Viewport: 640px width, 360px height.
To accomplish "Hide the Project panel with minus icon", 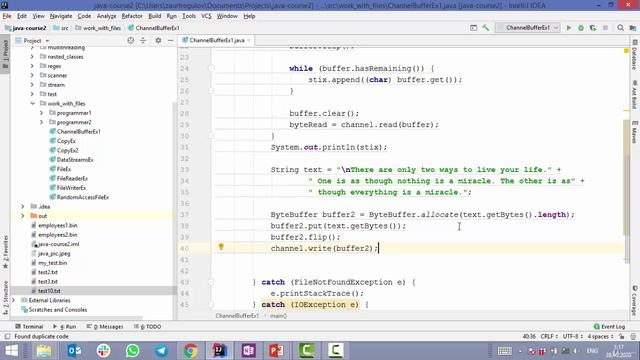I will click(171, 40).
